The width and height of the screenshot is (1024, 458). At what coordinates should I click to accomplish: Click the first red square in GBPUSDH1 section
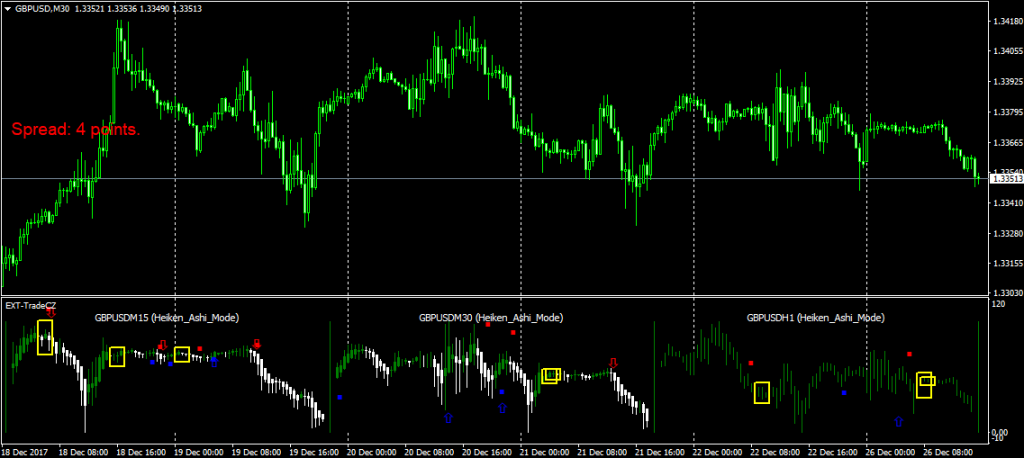(751, 363)
